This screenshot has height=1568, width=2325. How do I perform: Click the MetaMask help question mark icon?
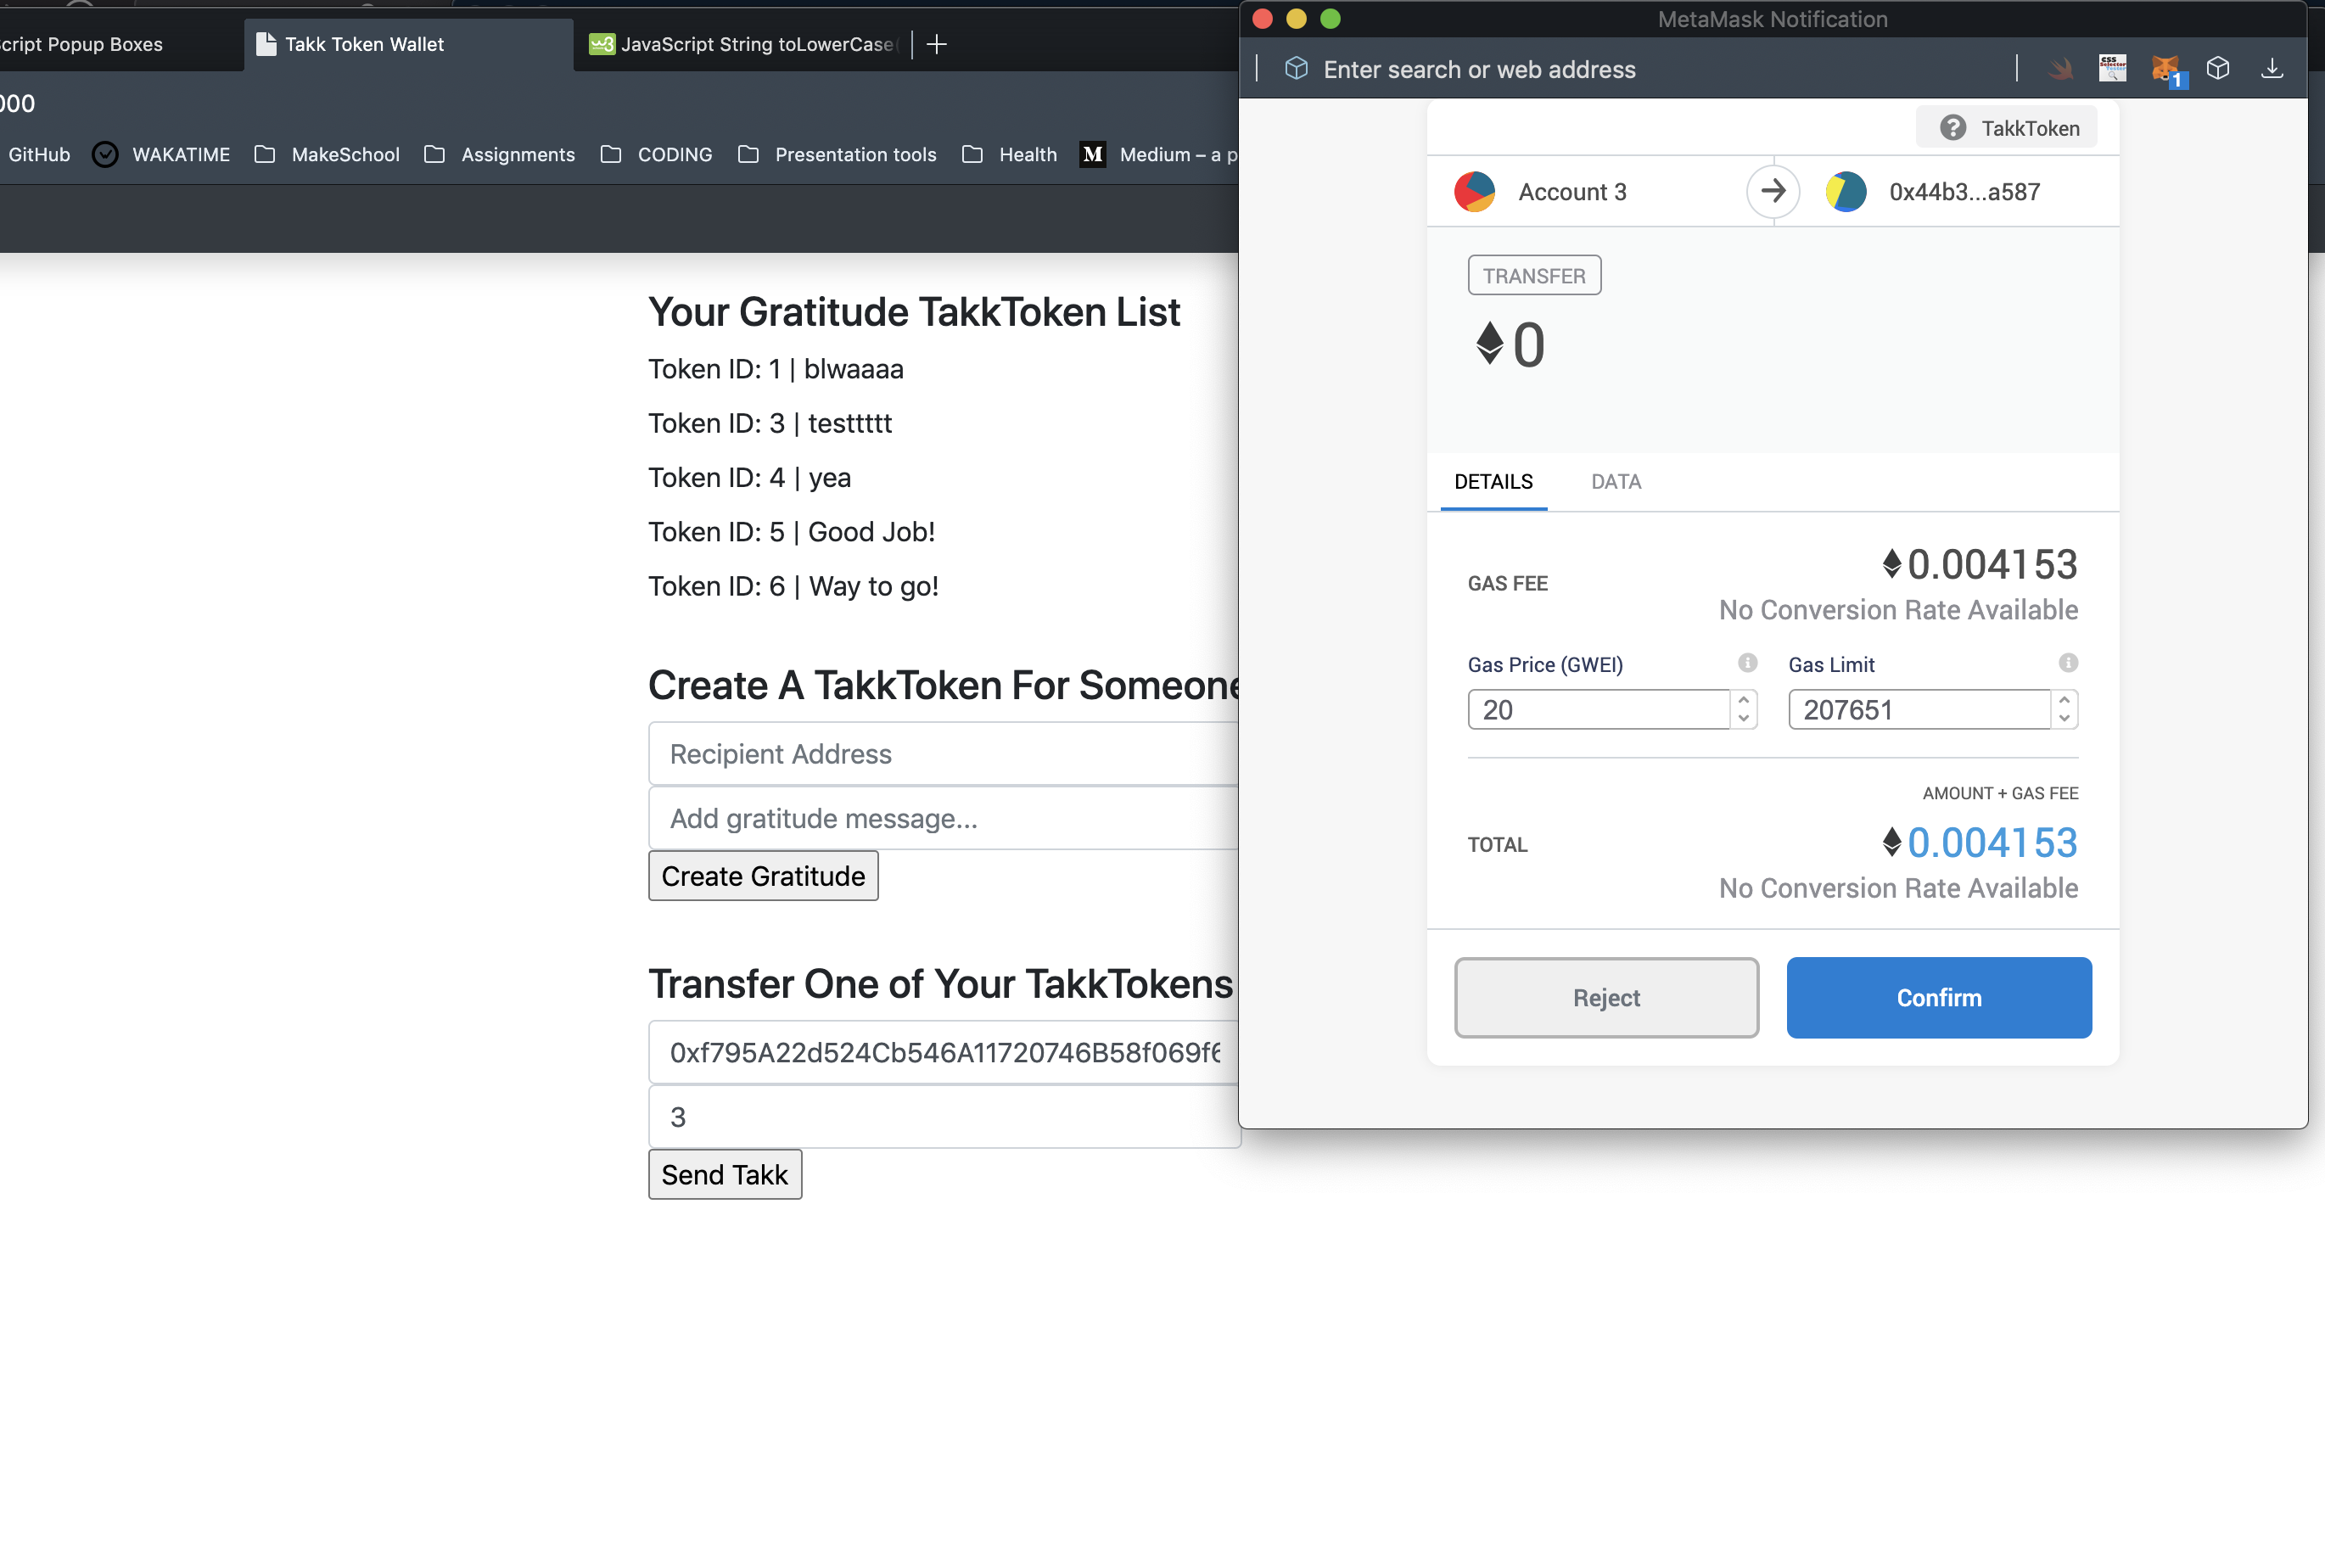click(x=1956, y=126)
